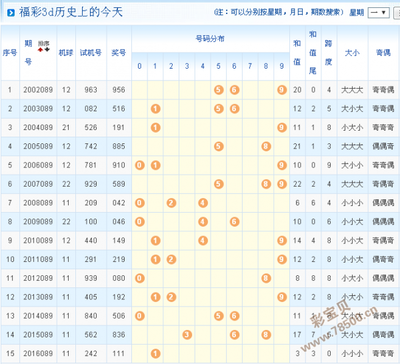This screenshot has width=400, height=364.
Task: Click 偶偶奇 in row 2005089
Action: [383, 146]
